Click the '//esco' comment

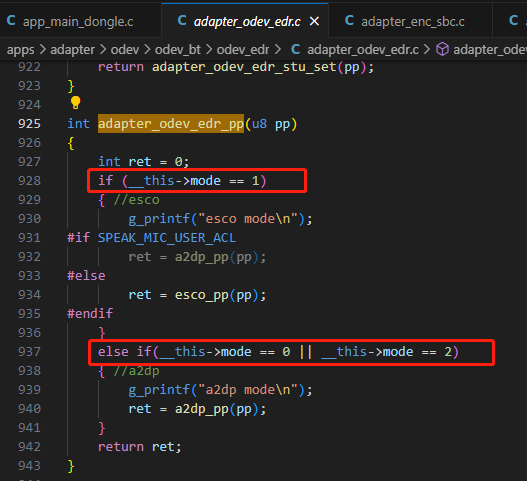tap(136, 200)
